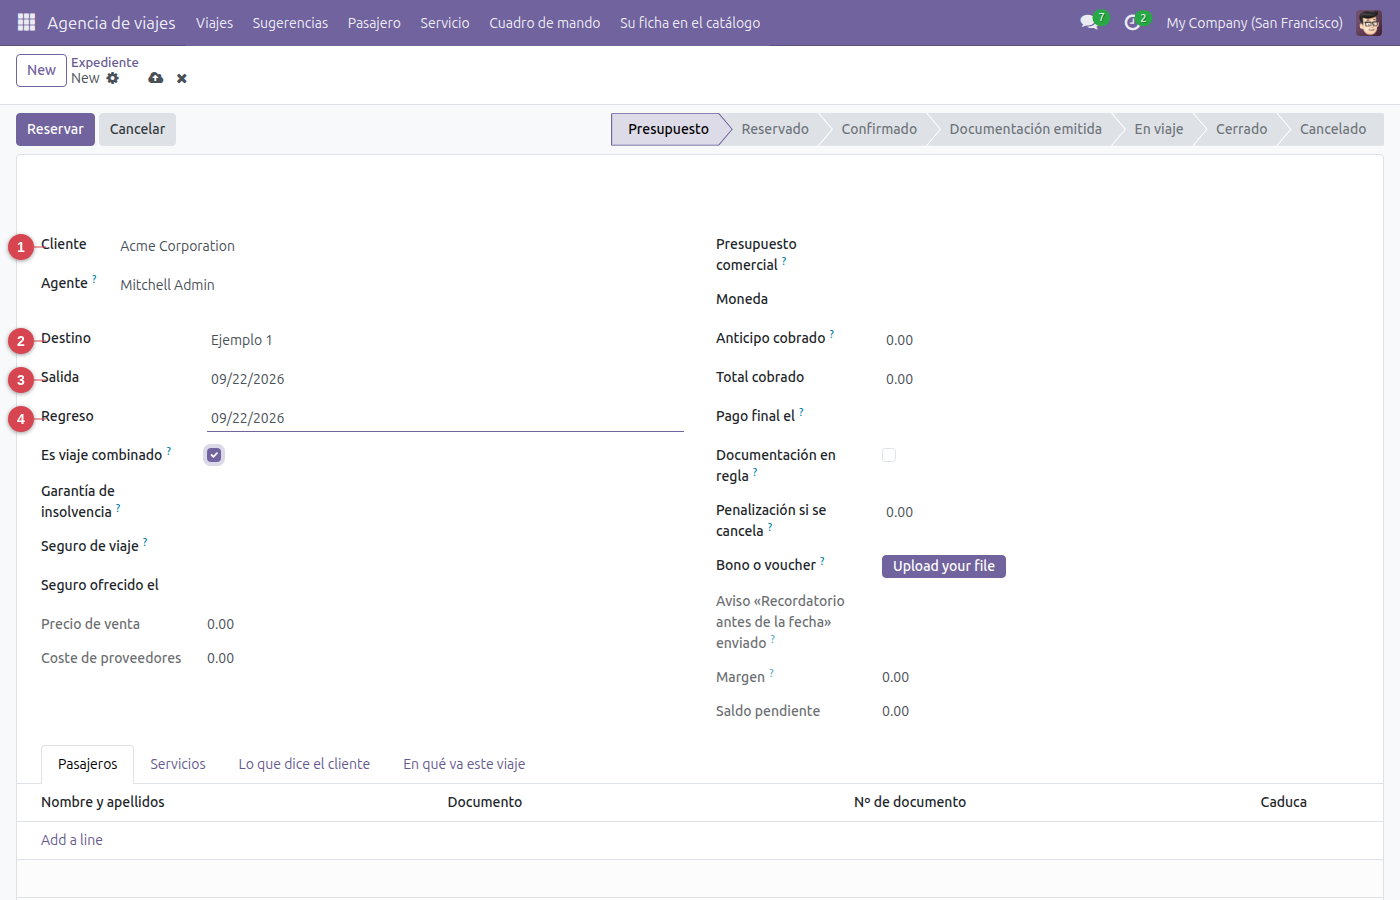Click the Add a line link
The image size is (1400, 900).
tap(72, 840)
